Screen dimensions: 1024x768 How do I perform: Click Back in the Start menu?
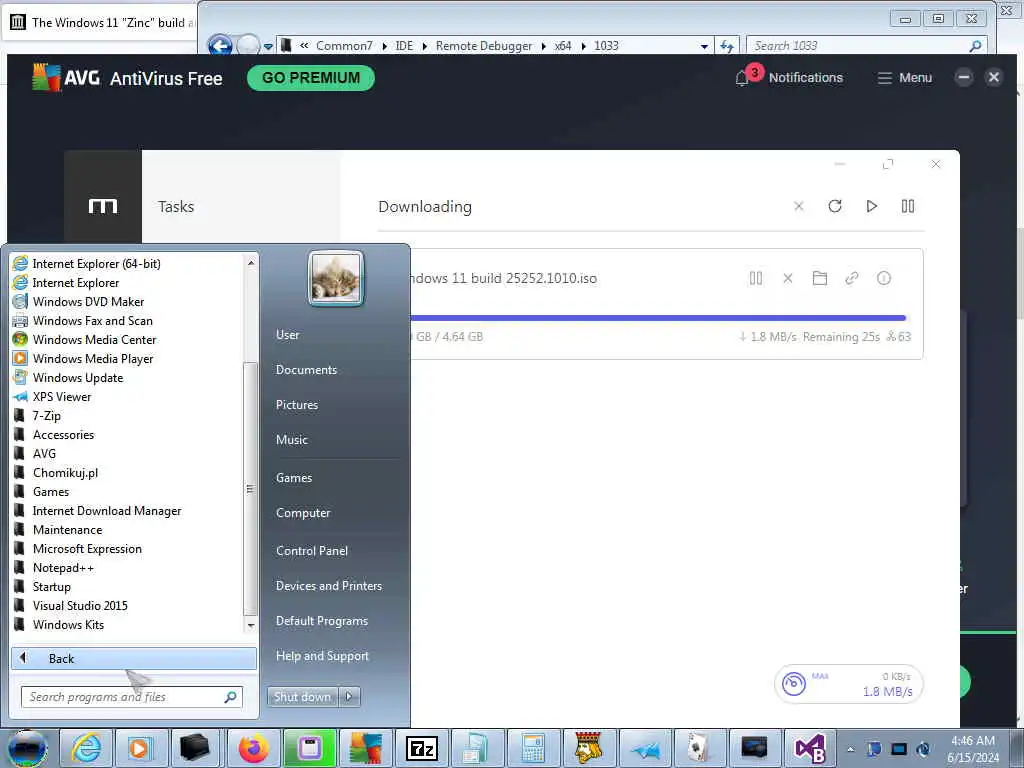(134, 658)
